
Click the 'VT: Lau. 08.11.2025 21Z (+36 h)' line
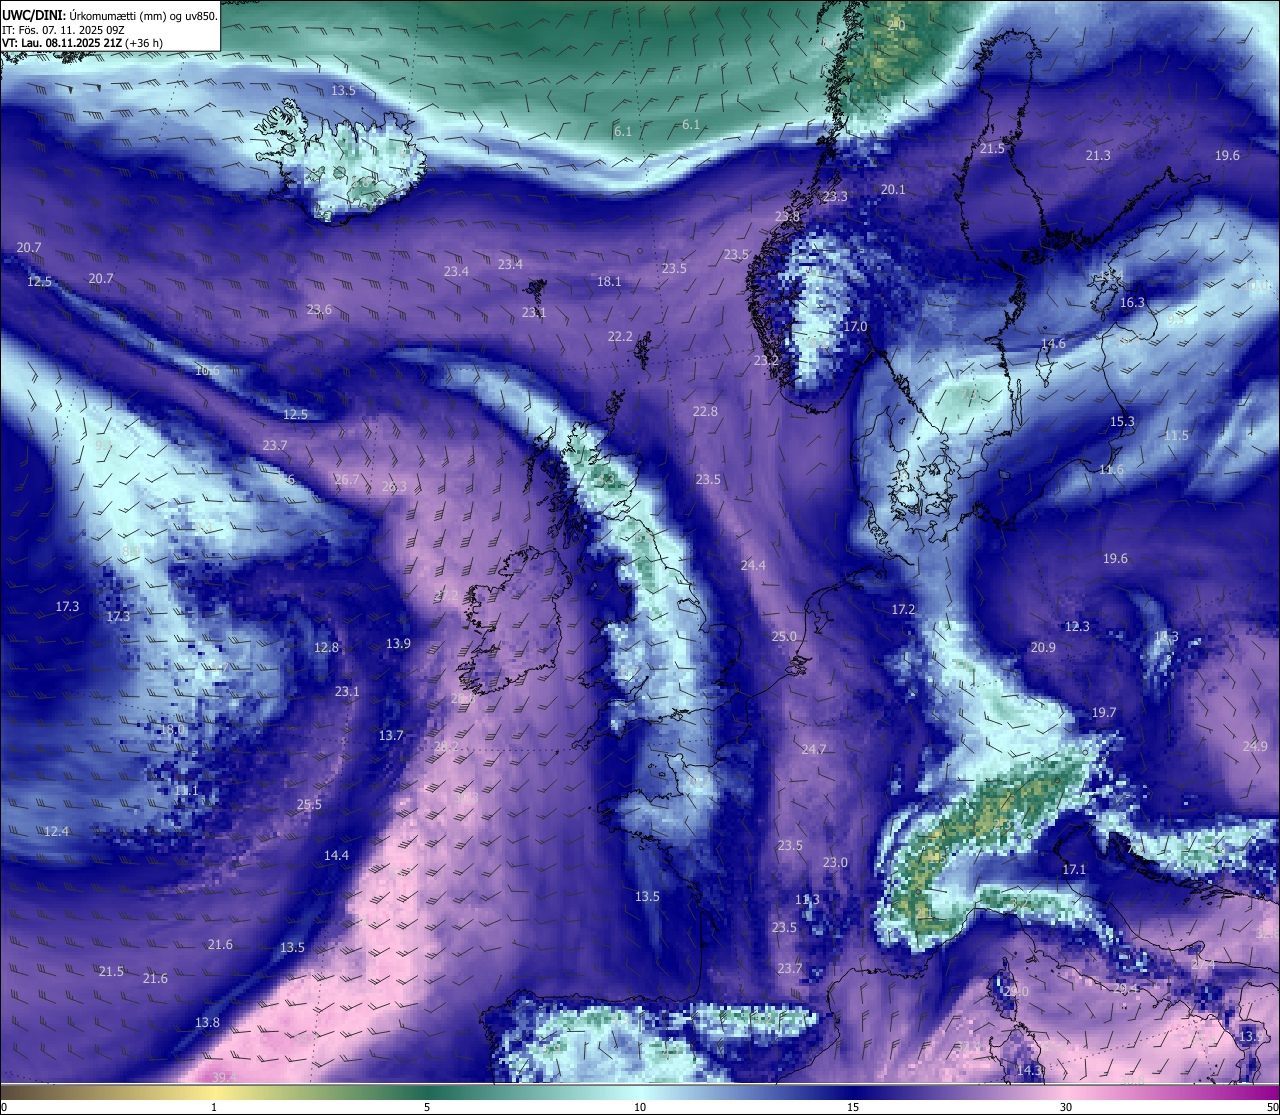[x=83, y=44]
